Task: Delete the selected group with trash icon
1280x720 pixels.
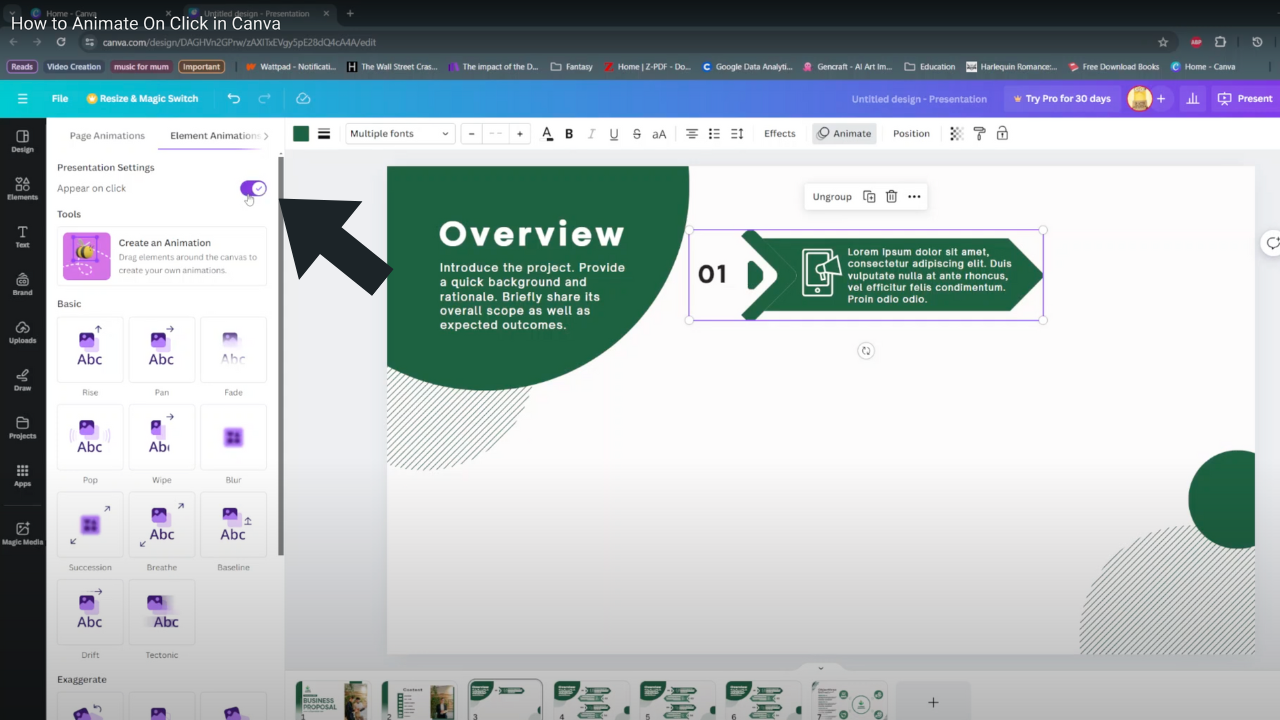Action: coord(891,197)
